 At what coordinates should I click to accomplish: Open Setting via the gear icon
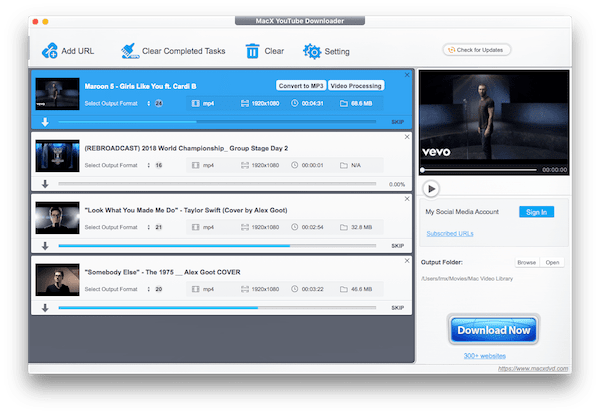[312, 51]
